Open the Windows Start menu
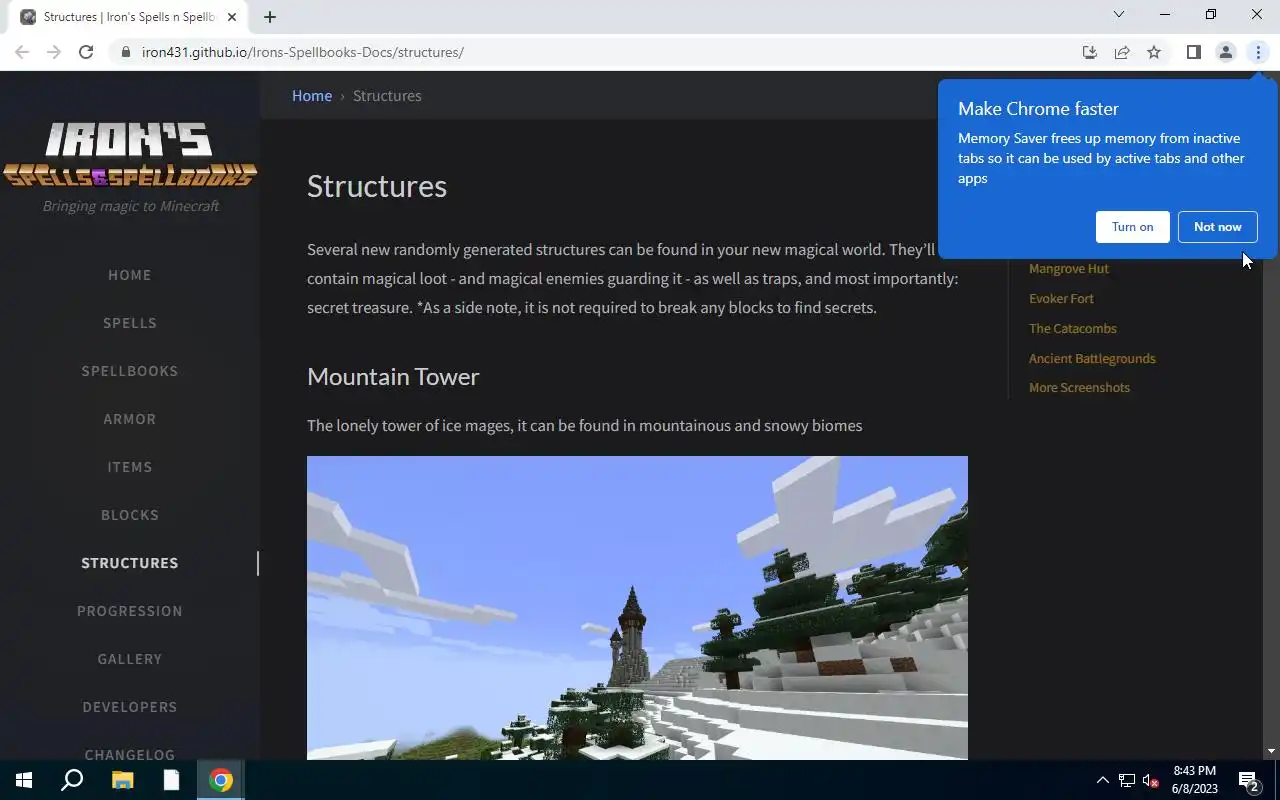Screen dimensions: 1280x800 click(24, 780)
